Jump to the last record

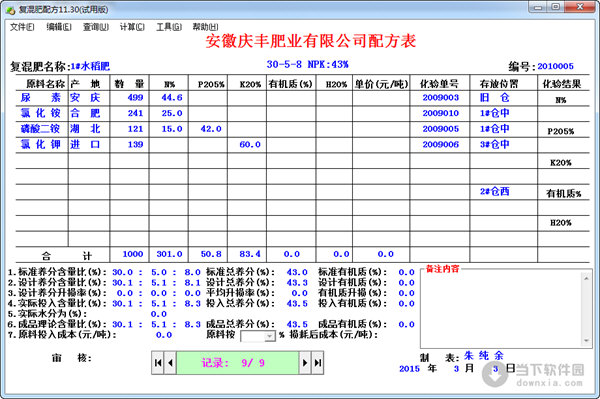coord(318,363)
